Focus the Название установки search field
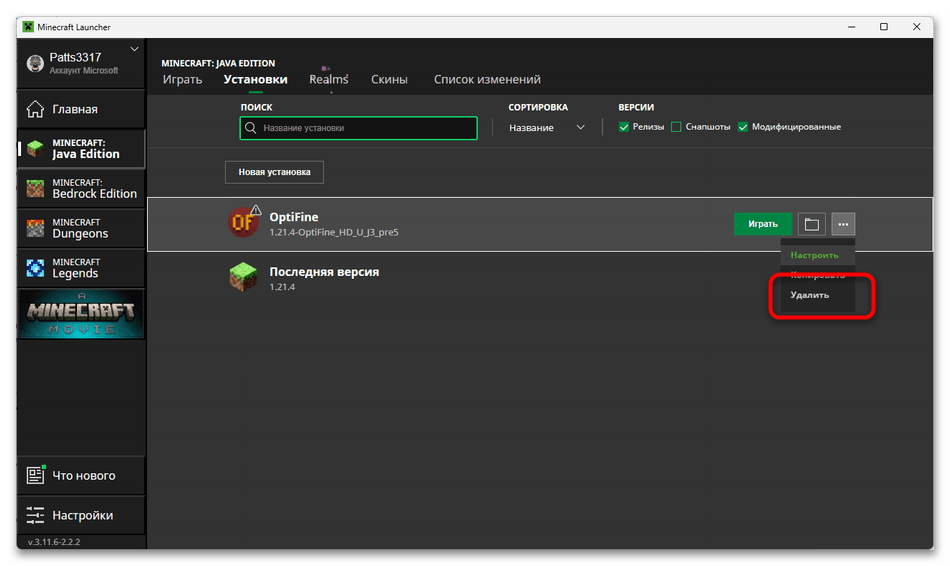The image size is (950, 566). tap(359, 128)
